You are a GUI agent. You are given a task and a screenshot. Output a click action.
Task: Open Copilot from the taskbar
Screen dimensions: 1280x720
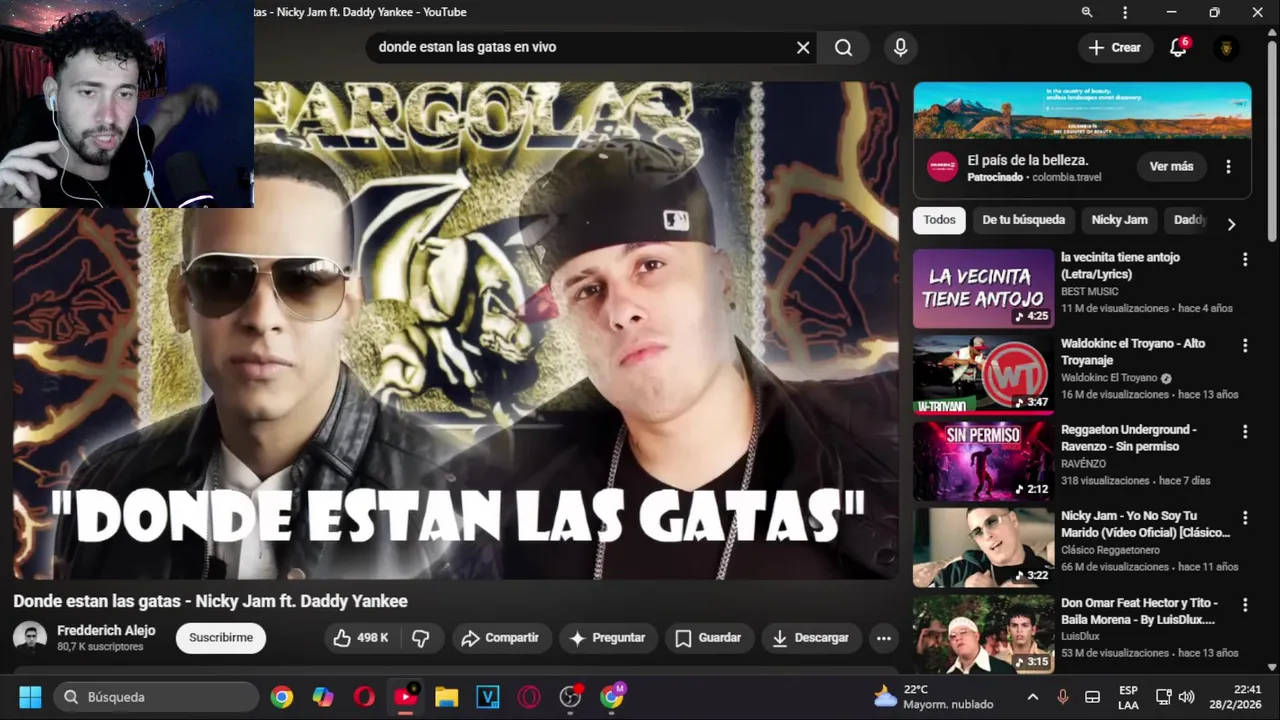pyautogui.click(x=323, y=697)
